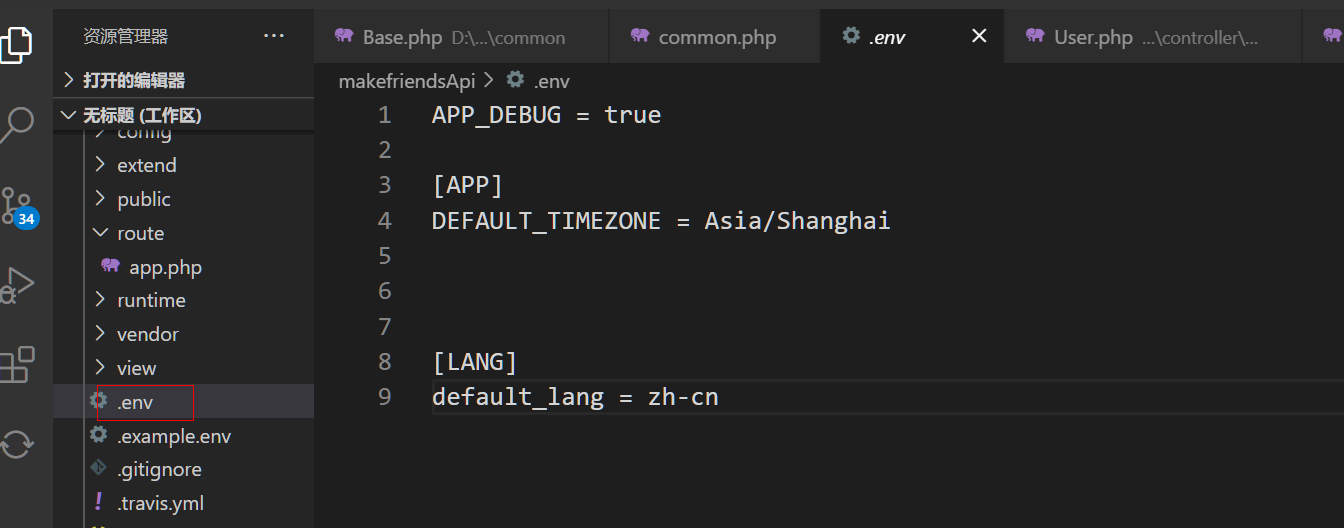Screen dimensions: 1344x528
Task: Switch to the Base.php tab
Action: tap(402, 38)
